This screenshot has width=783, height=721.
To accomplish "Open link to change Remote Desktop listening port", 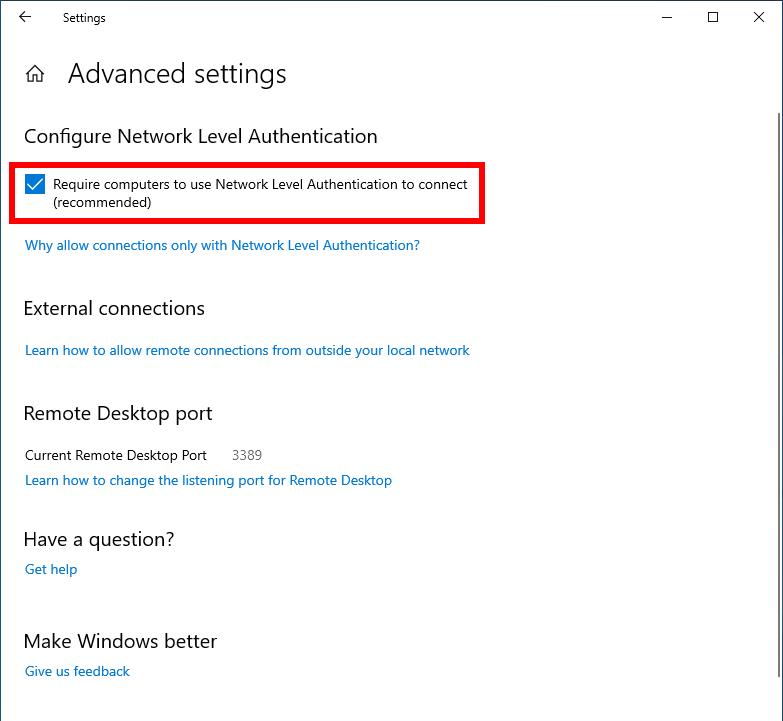I will pos(208,480).
